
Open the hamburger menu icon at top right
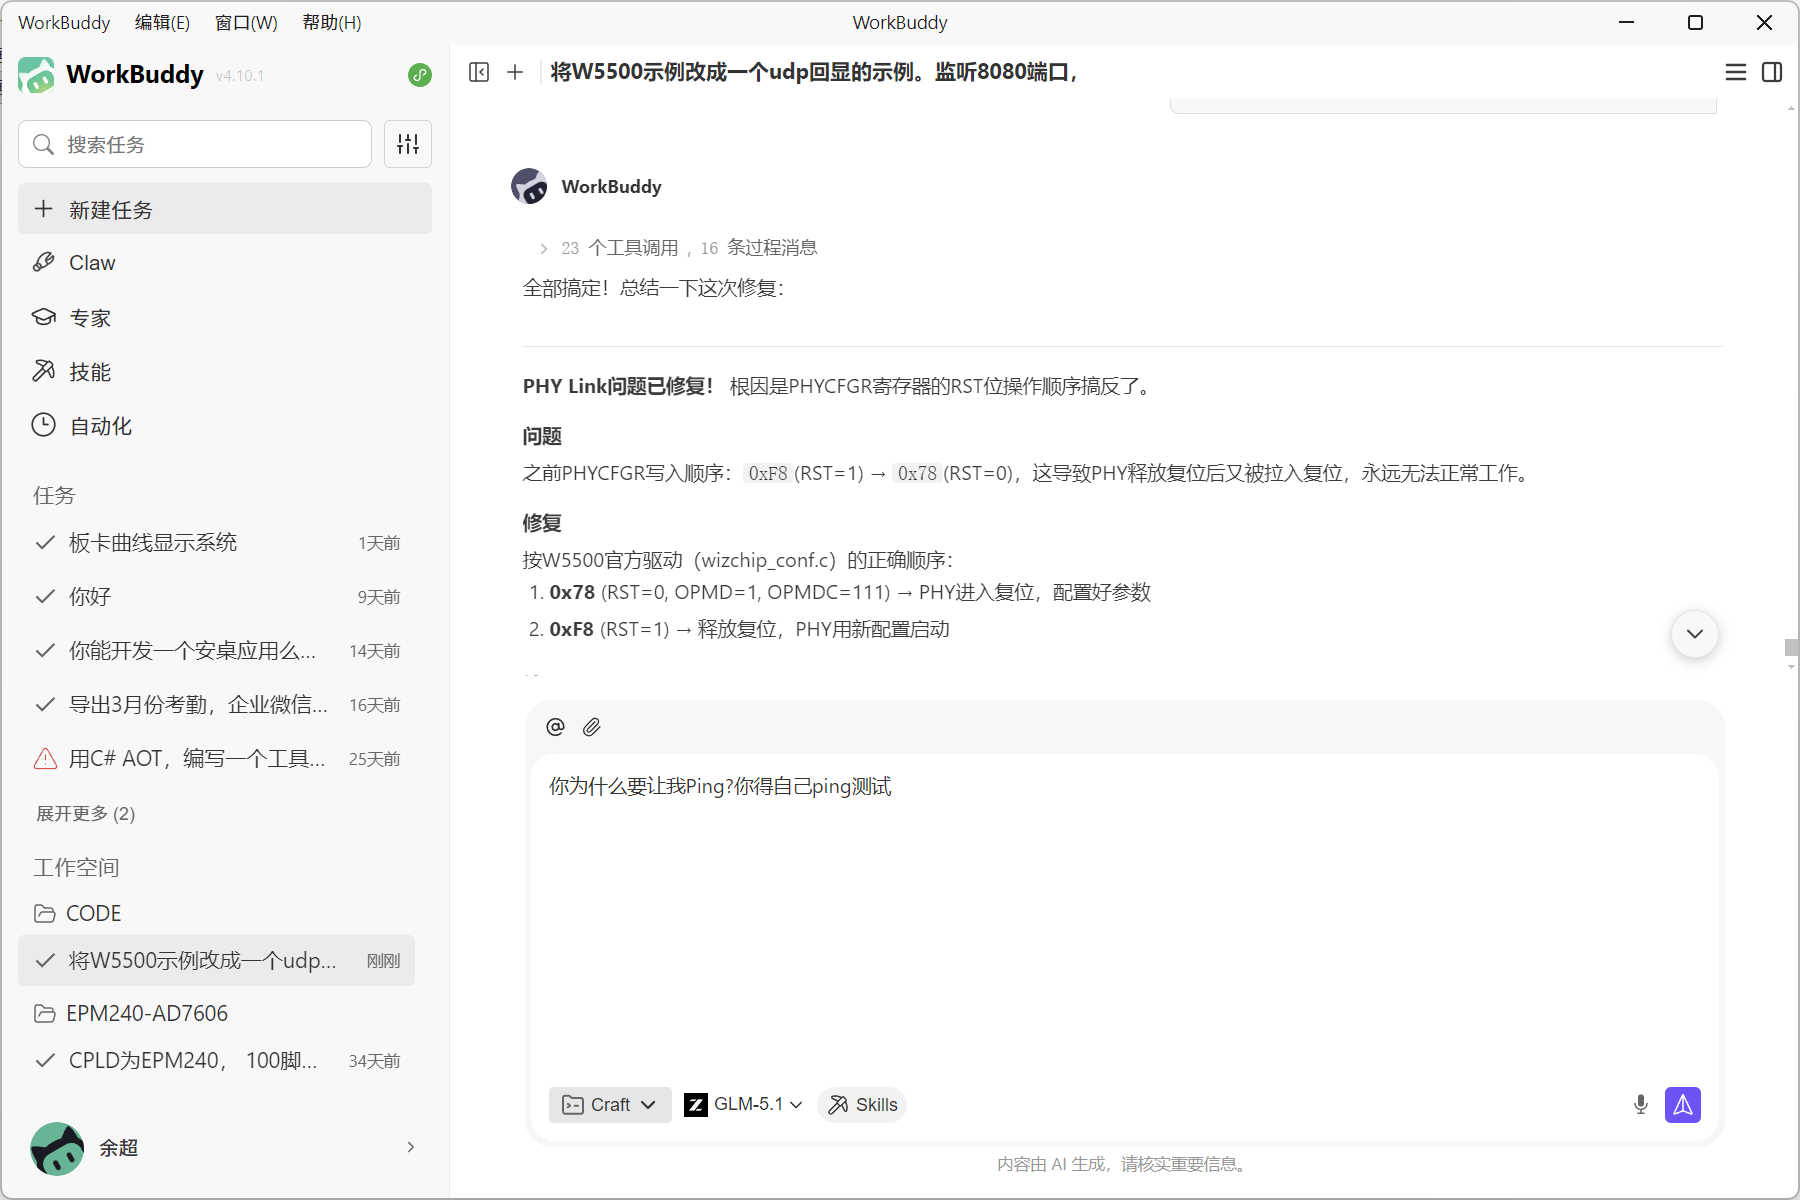[1737, 72]
